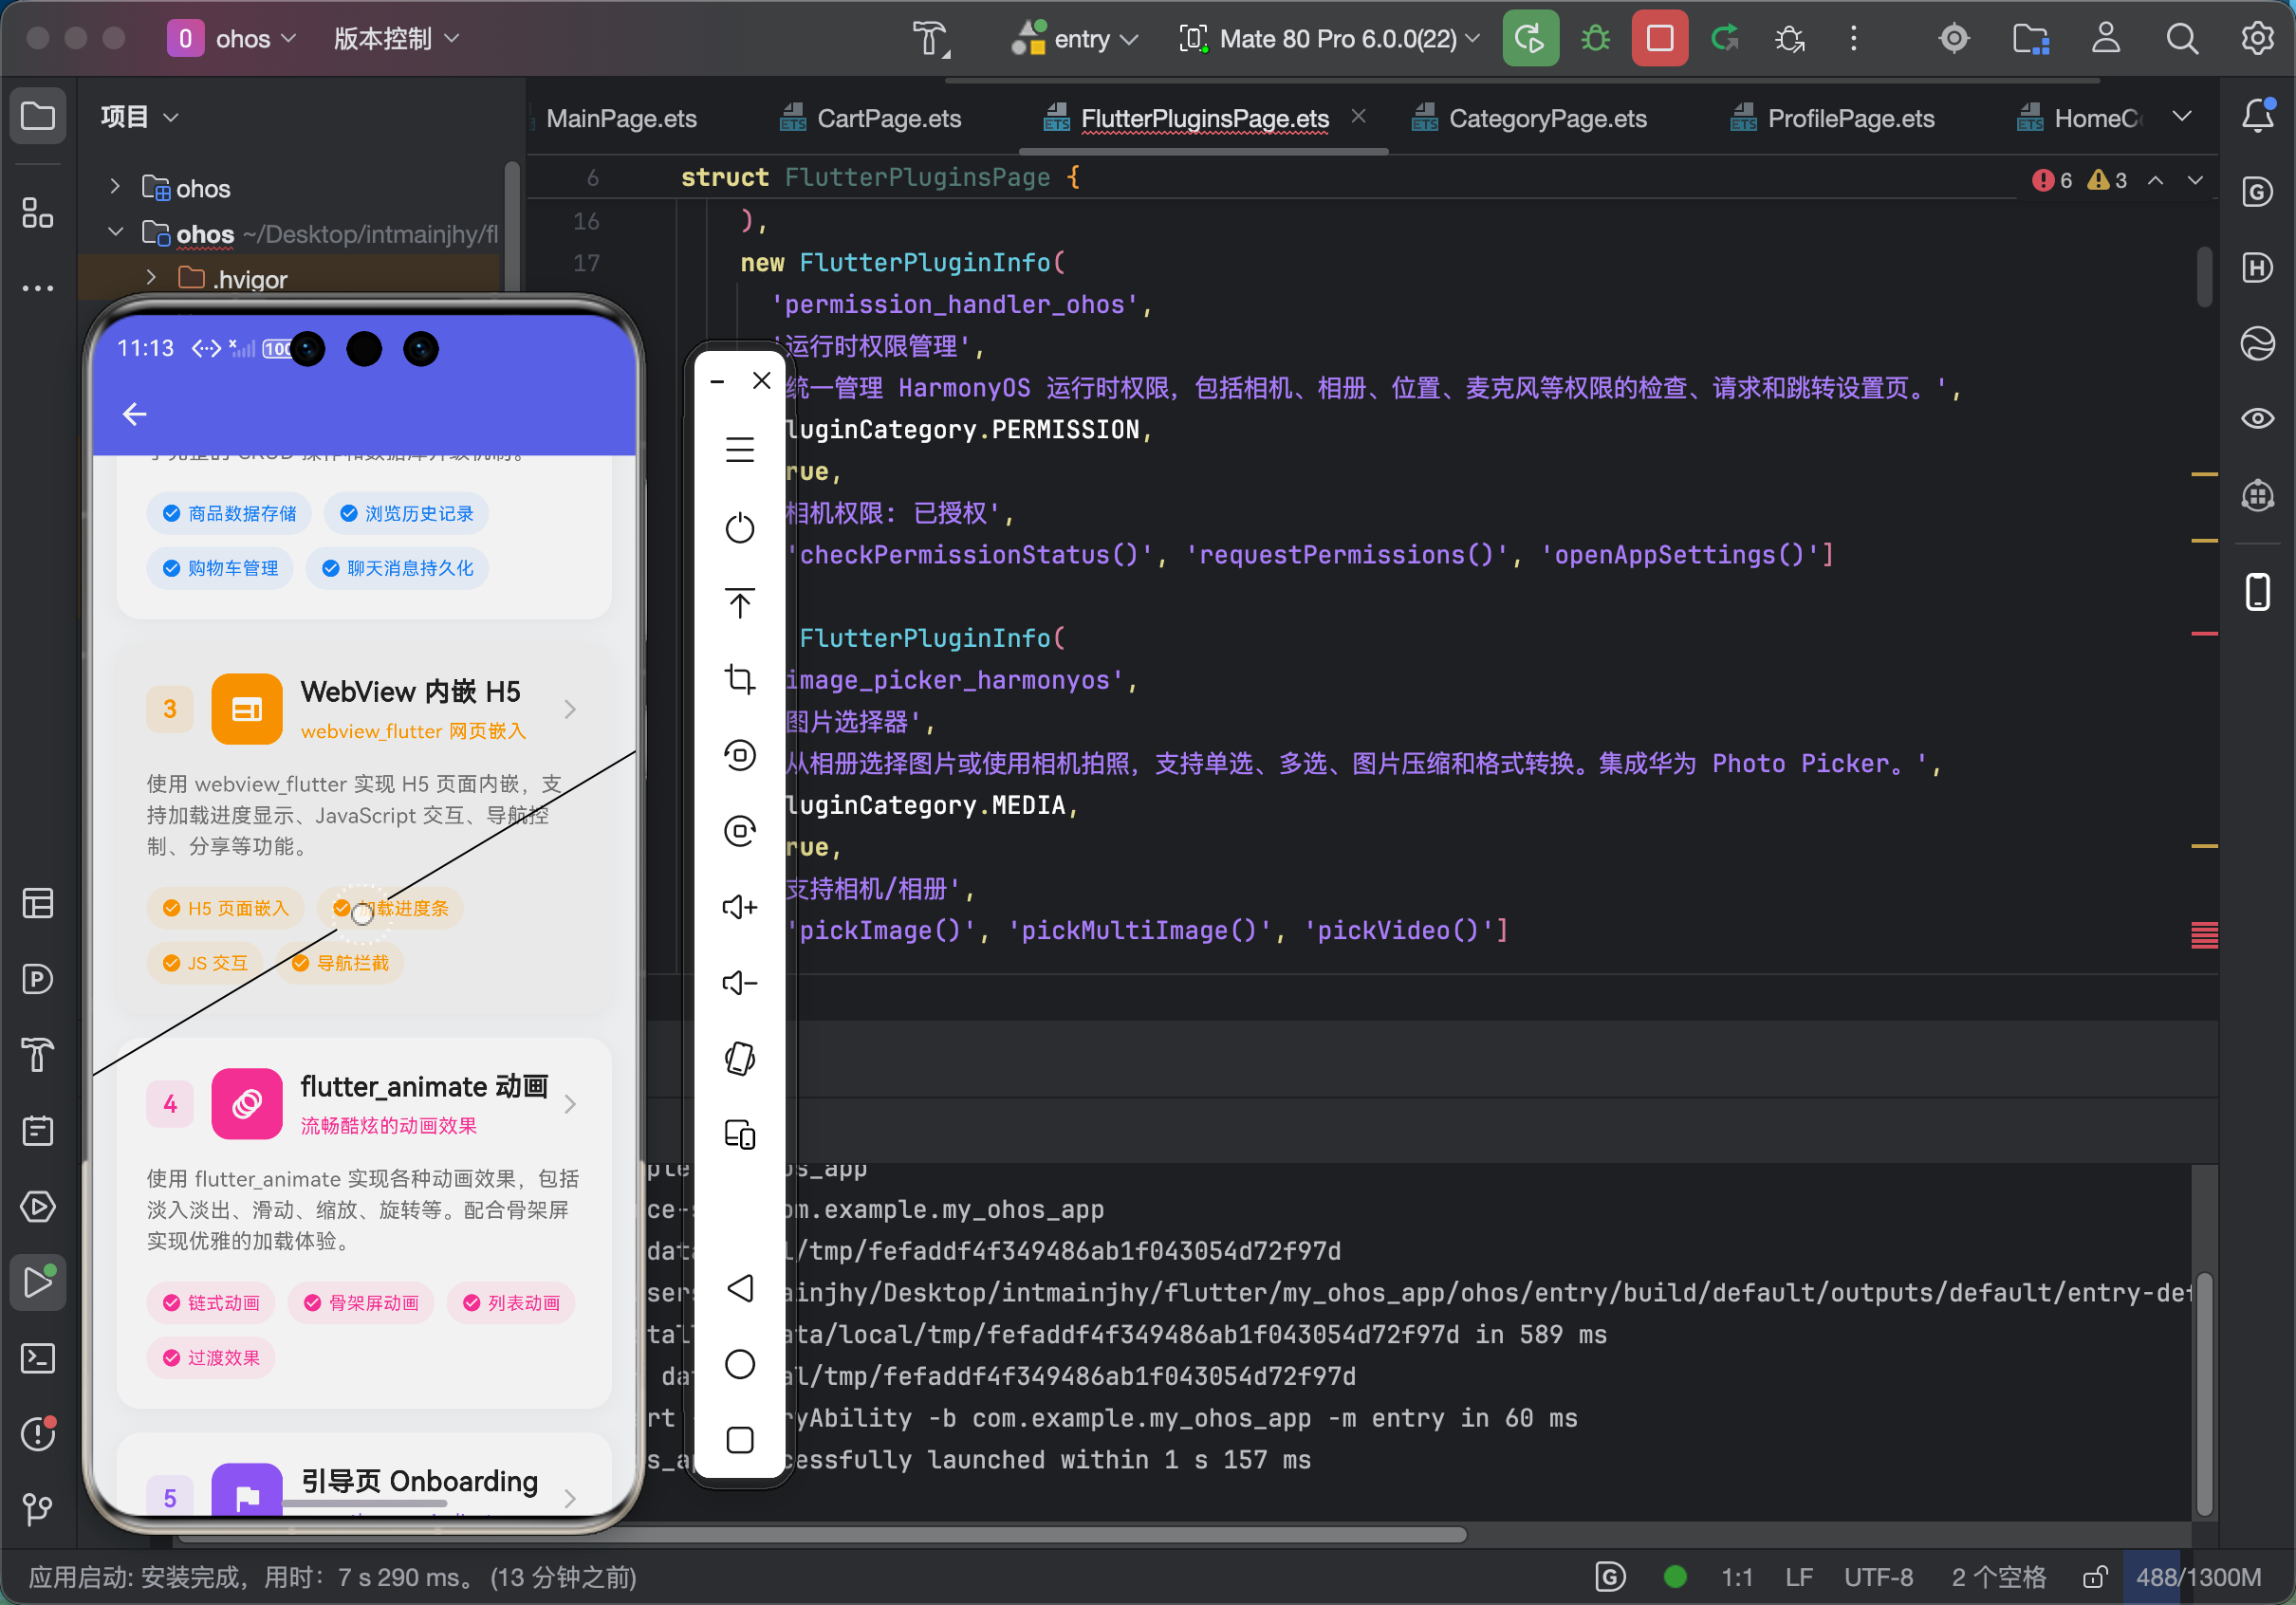
Task: Expand the .hvigor folder
Action: tap(151, 278)
